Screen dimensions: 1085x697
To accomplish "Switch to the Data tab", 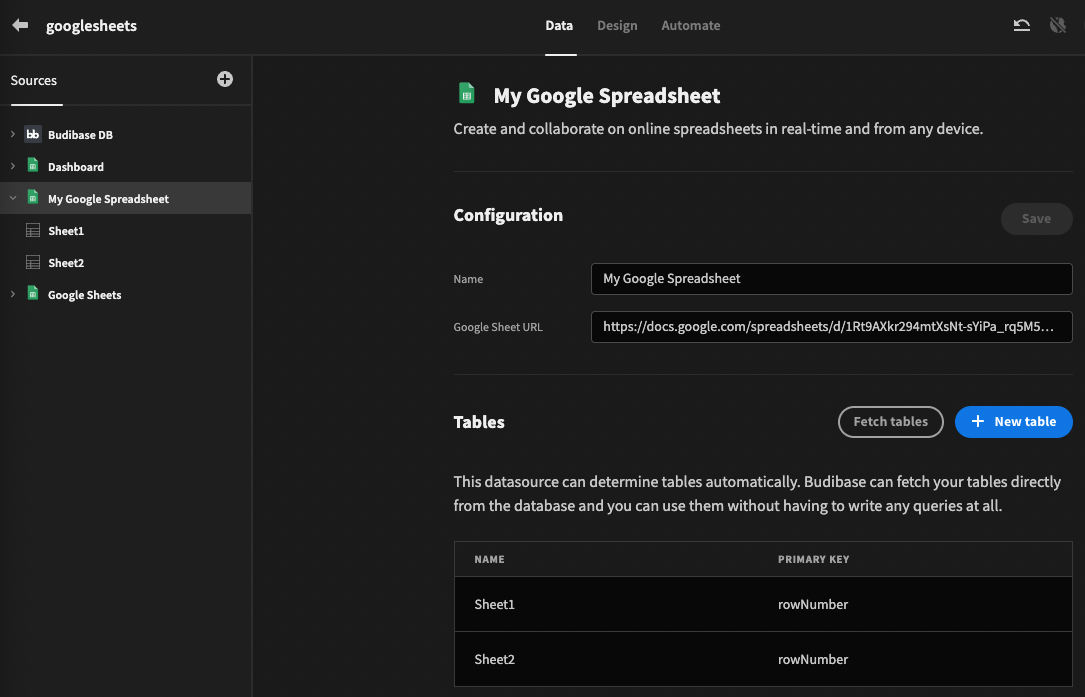I will click(559, 26).
